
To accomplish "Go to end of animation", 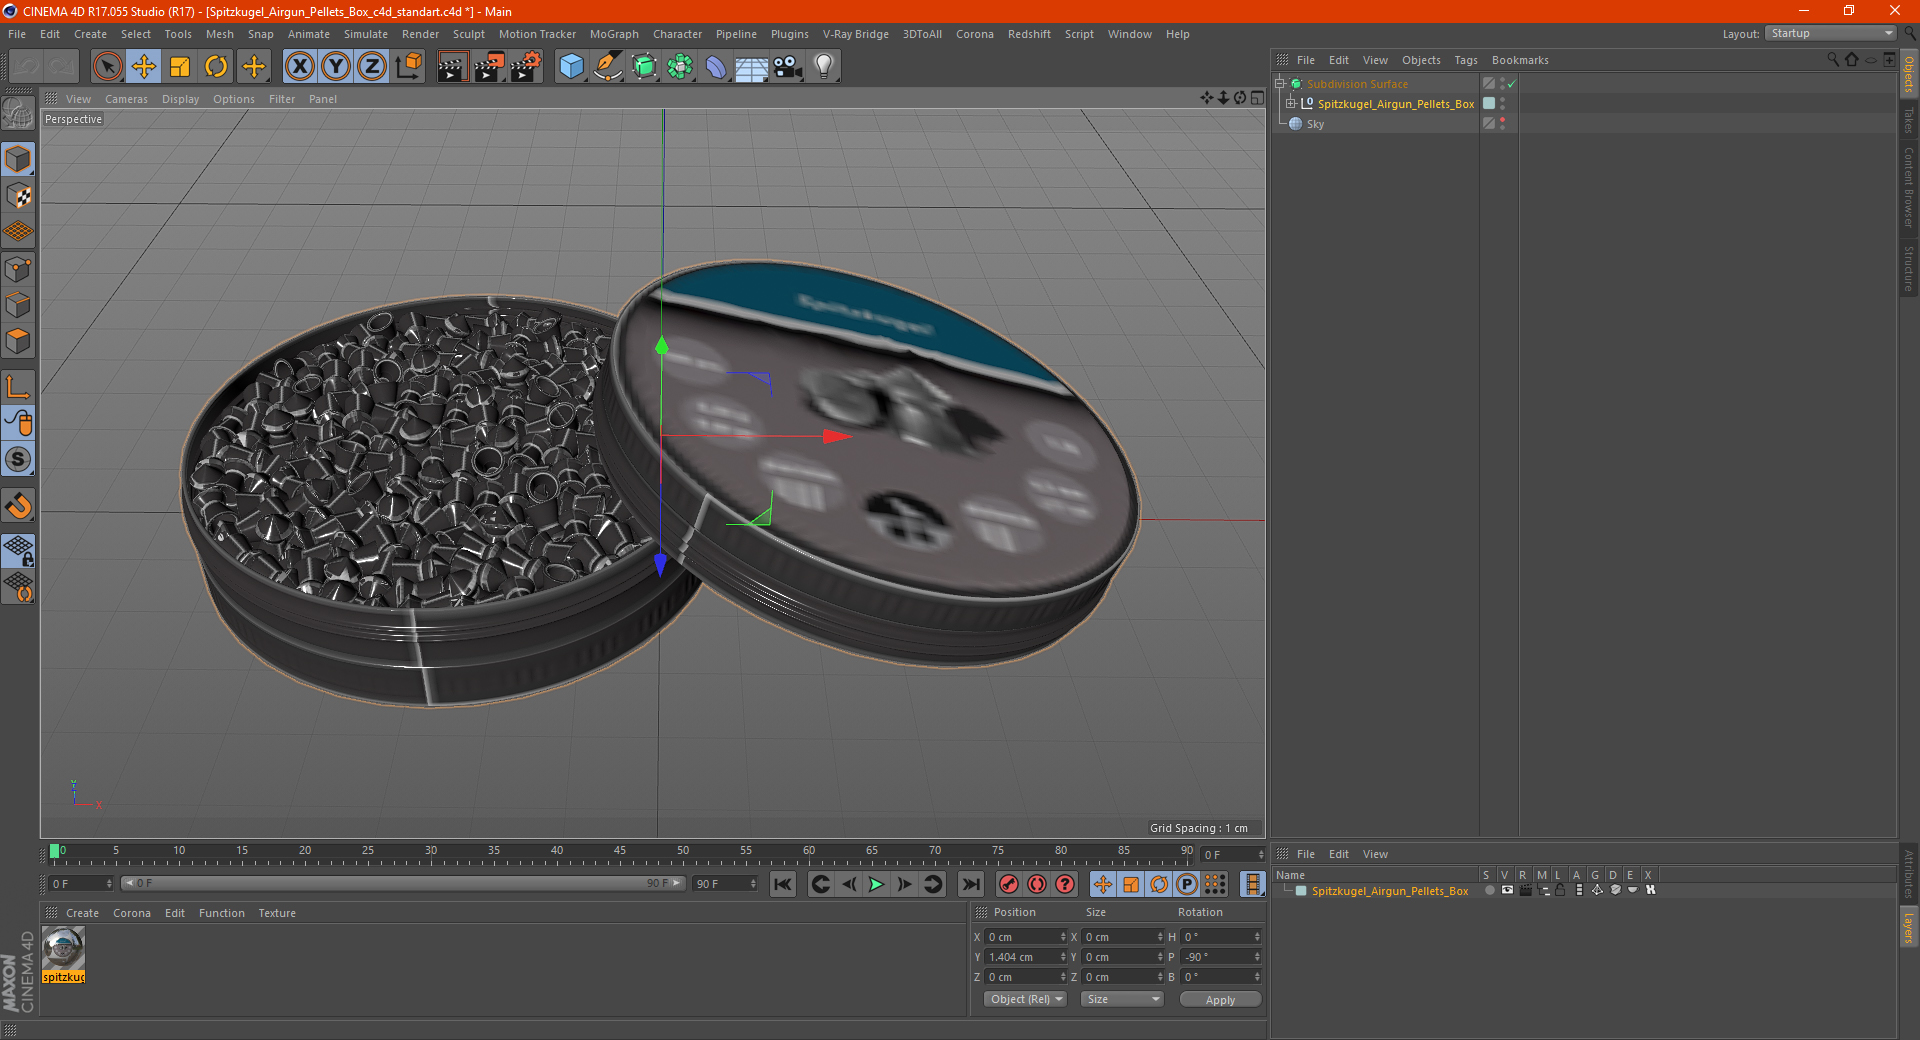I will [x=970, y=884].
